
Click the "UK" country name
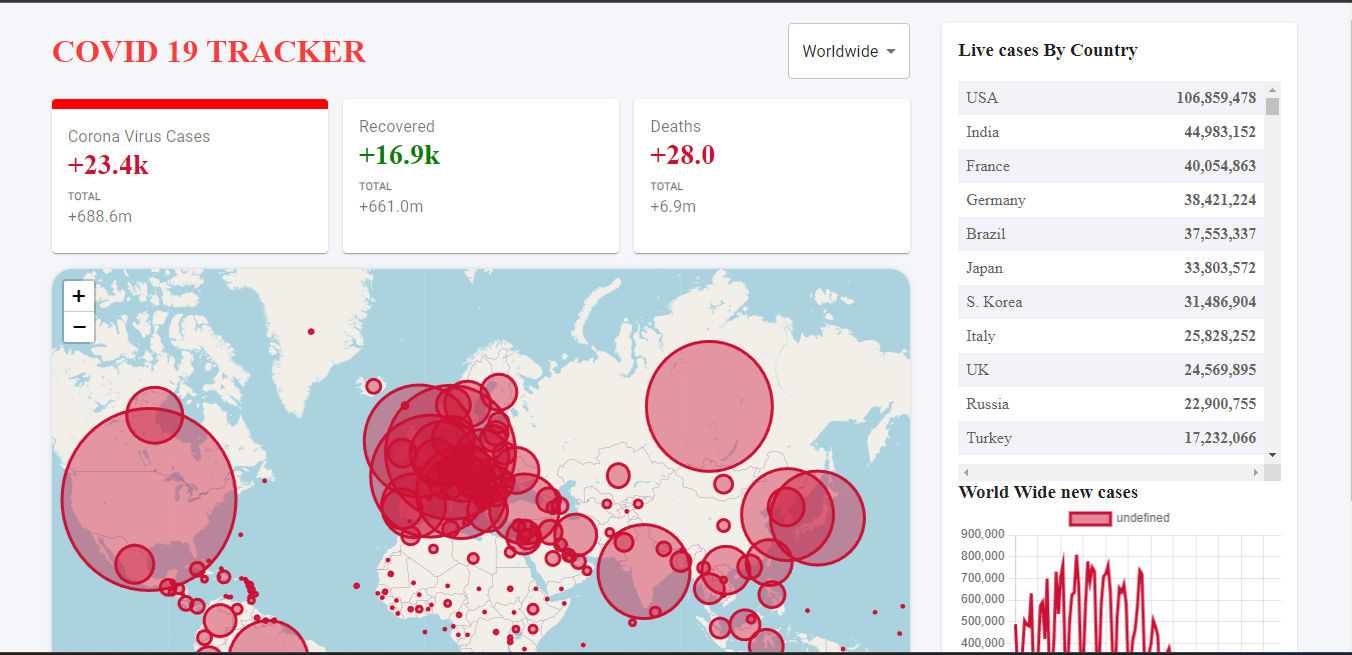978,370
